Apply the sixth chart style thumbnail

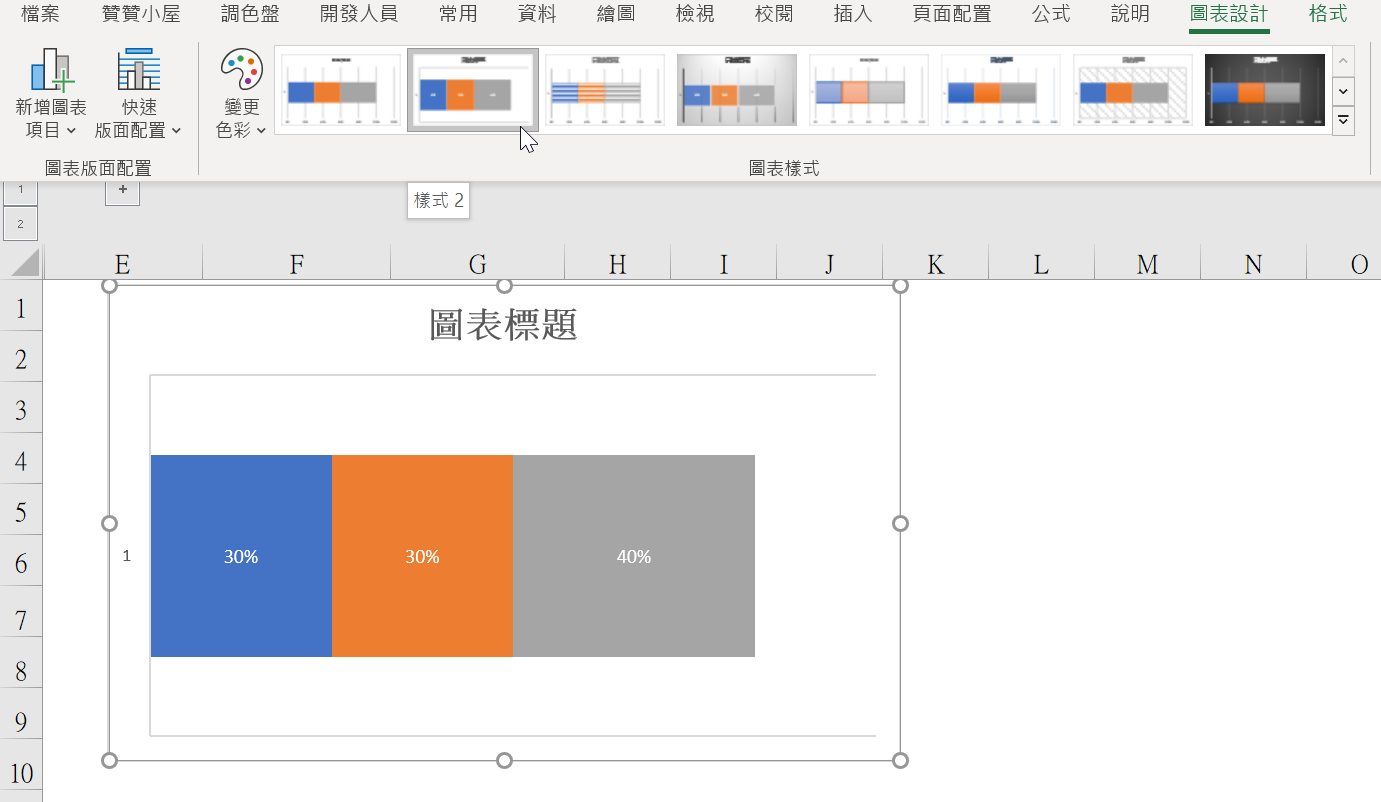click(1001, 90)
